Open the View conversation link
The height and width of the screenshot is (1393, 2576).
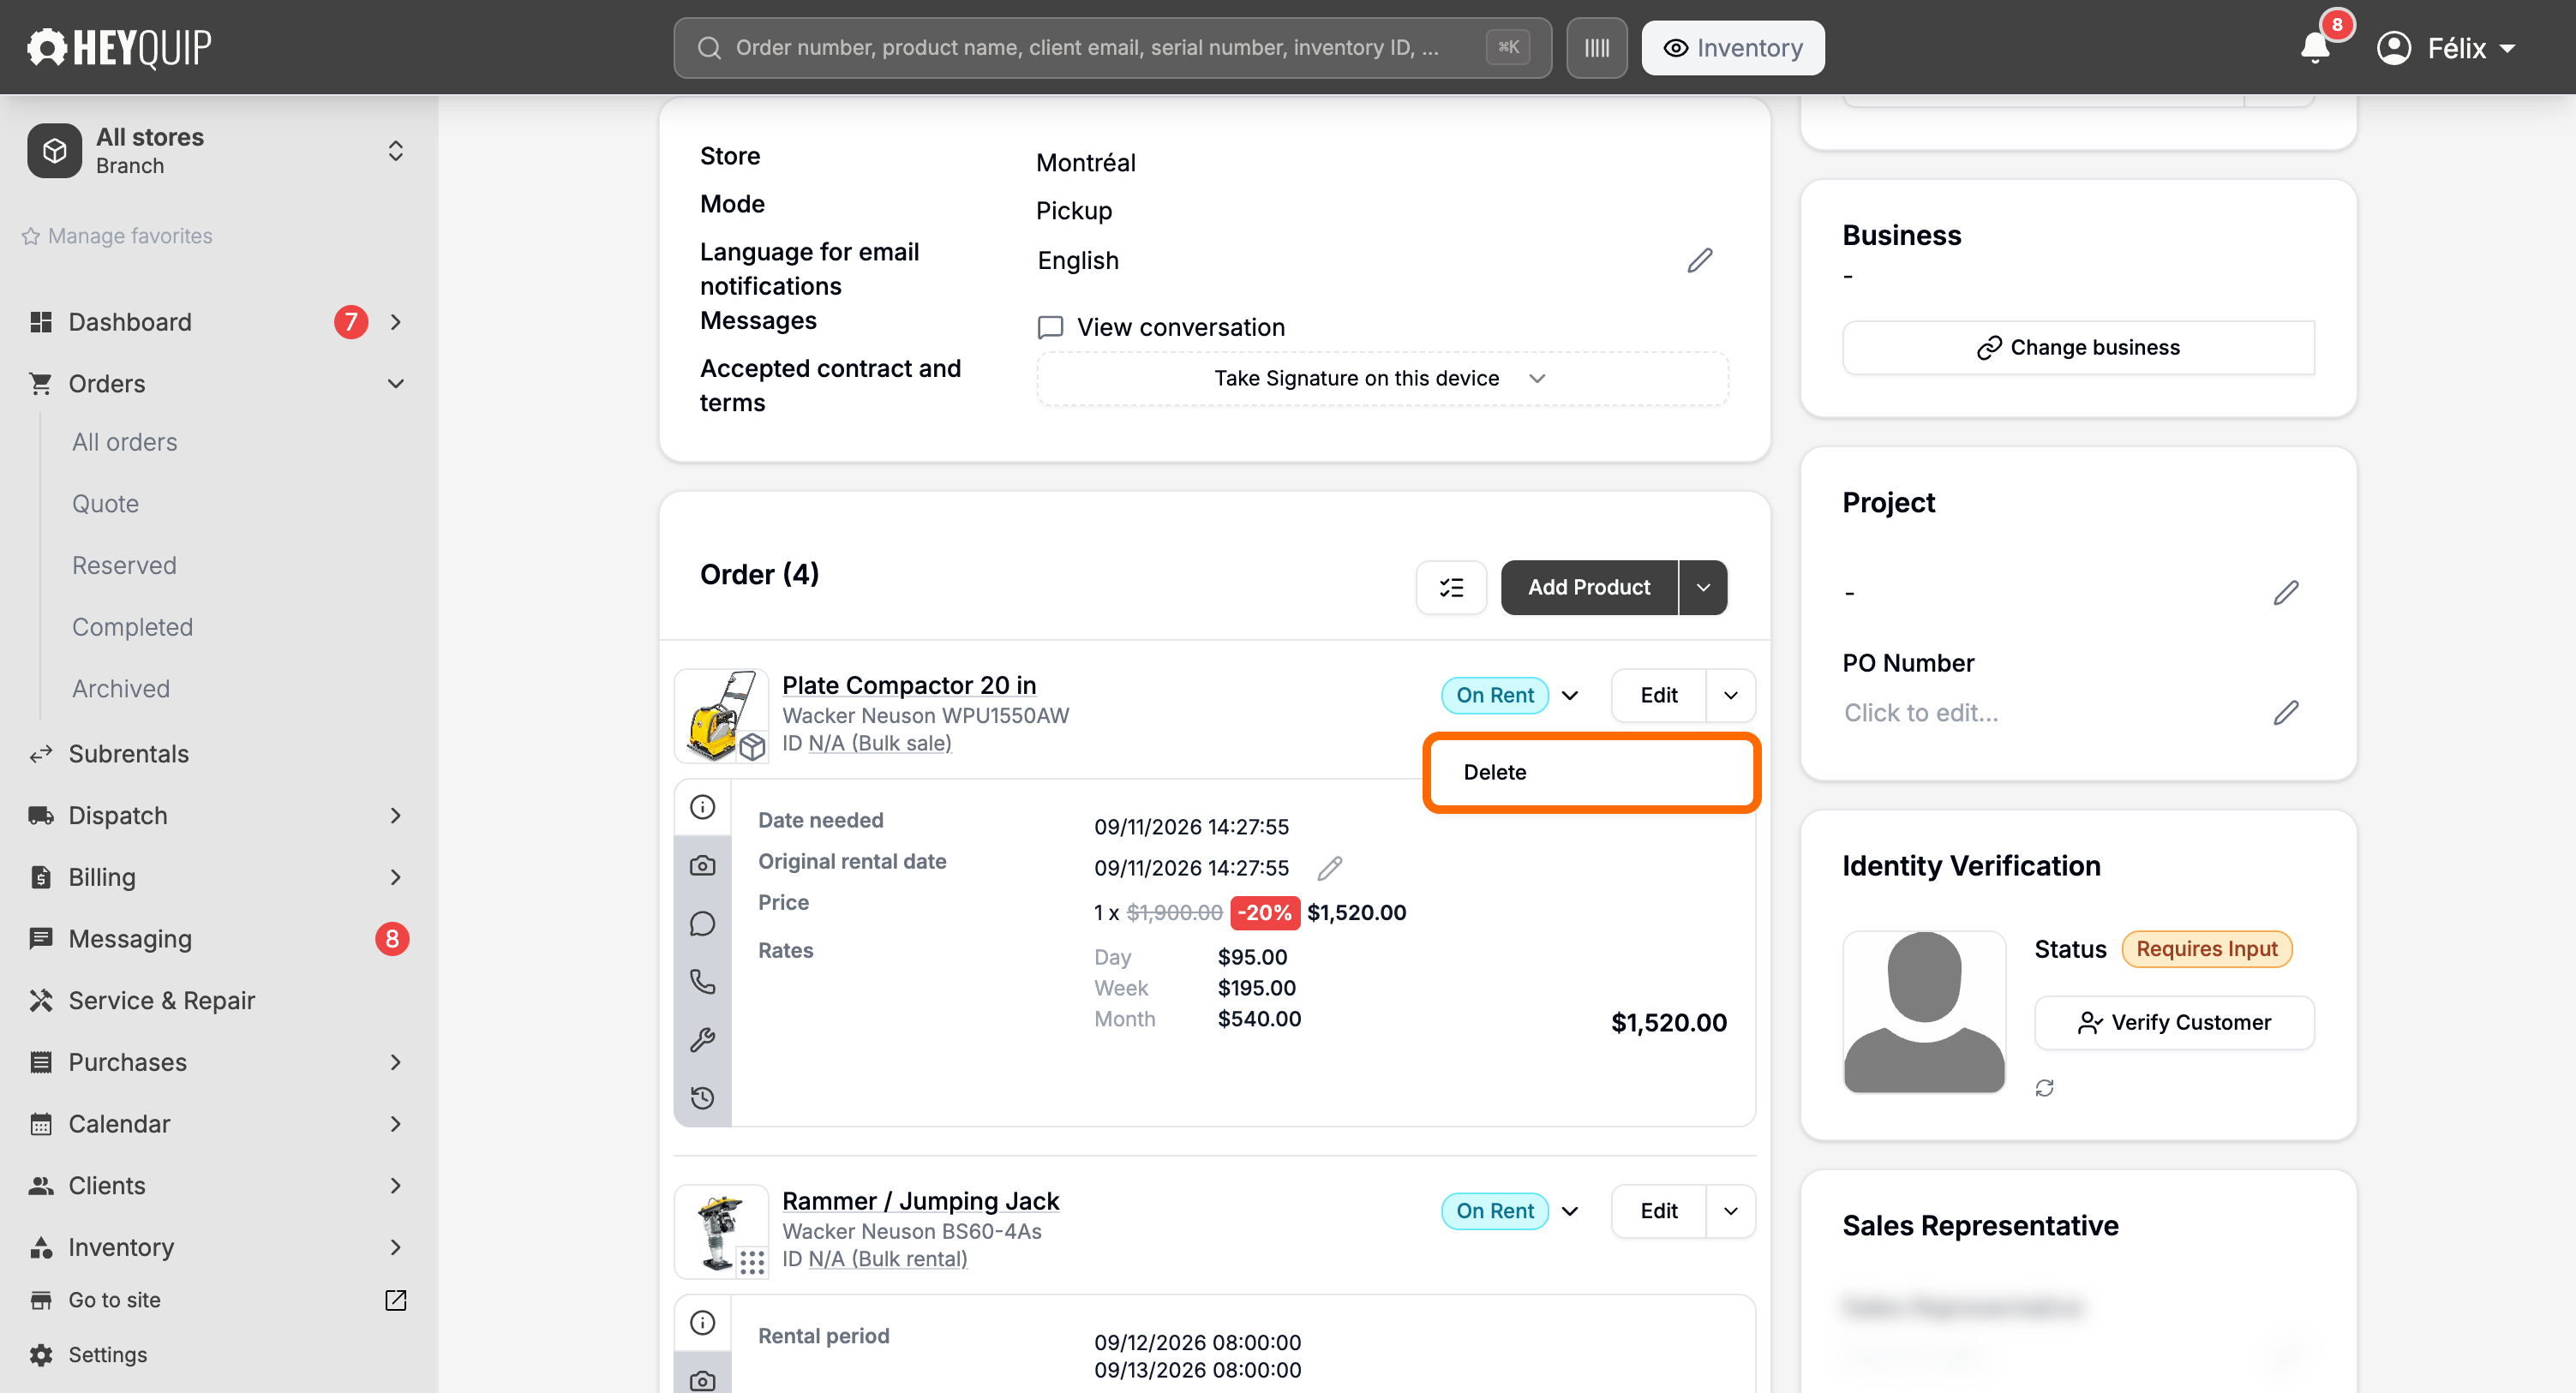click(x=1161, y=327)
